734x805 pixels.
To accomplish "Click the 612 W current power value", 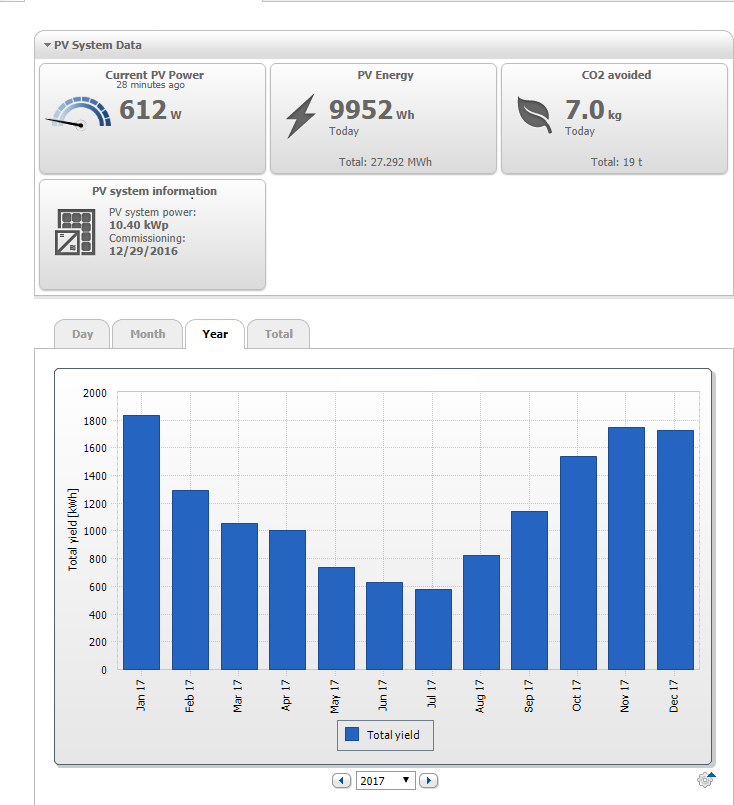I will pos(150,110).
